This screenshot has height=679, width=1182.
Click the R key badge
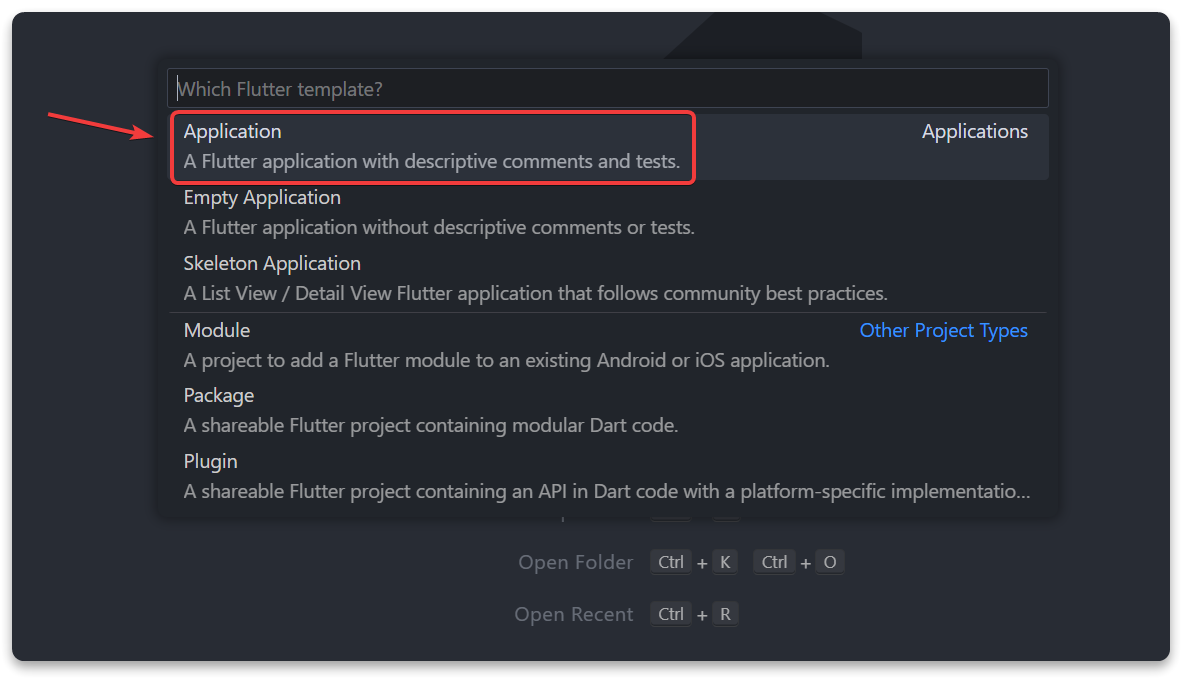[x=726, y=614]
